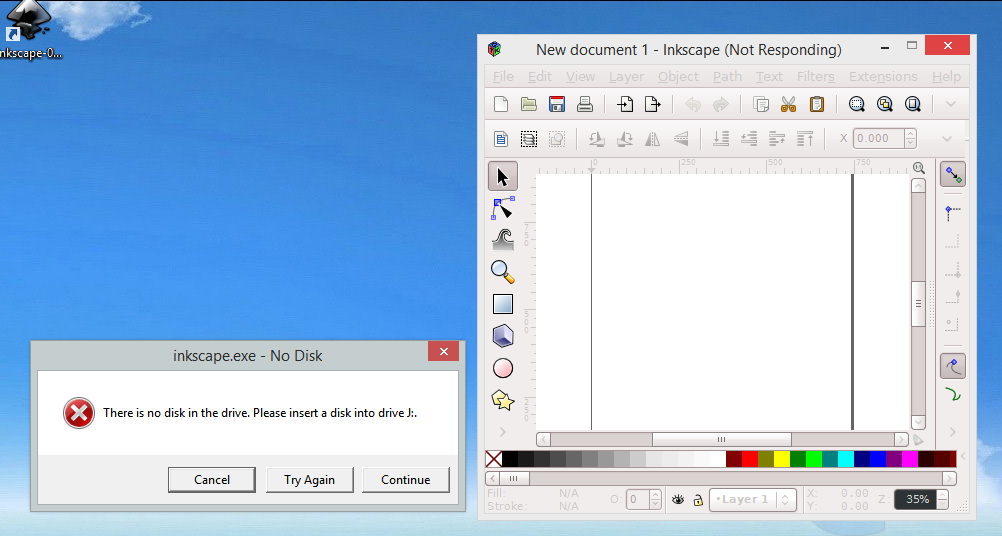Click the X coordinate input field
Viewport: 1002px width, 536px height.
click(x=879, y=139)
